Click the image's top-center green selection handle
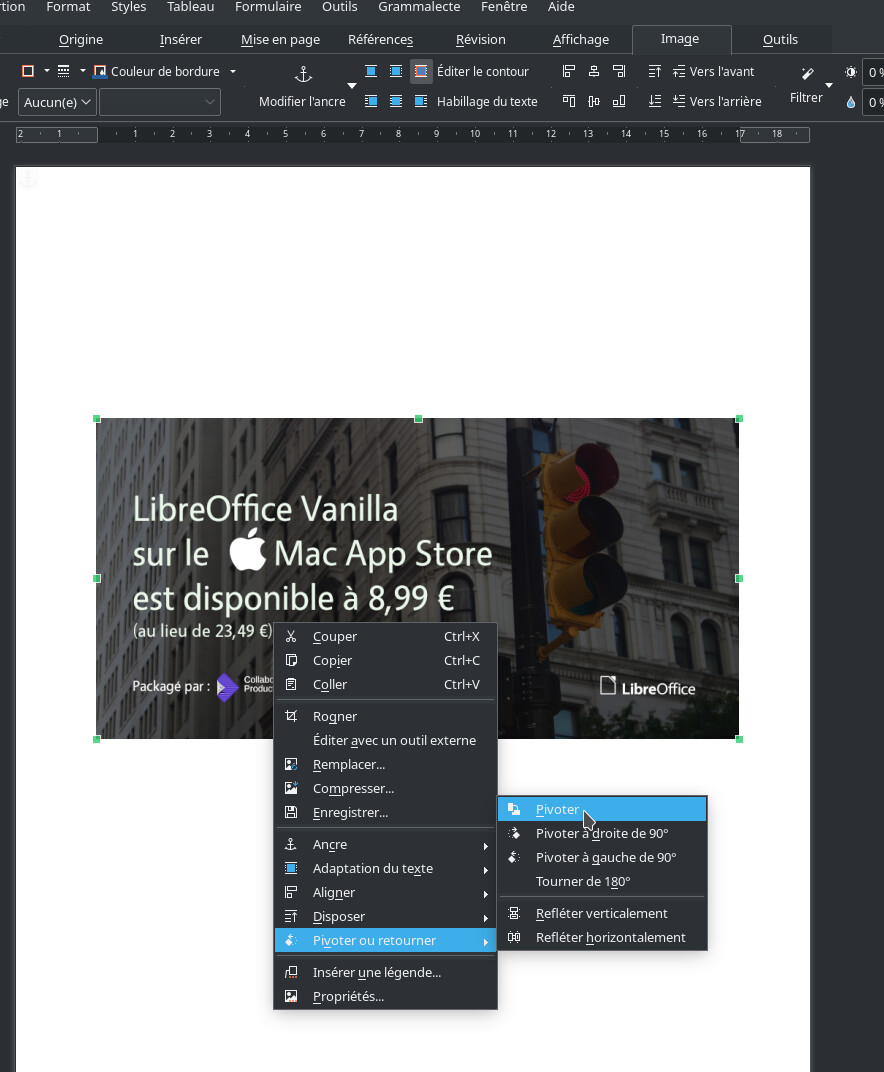Screen dimensions: 884x1072 [x=418, y=419]
